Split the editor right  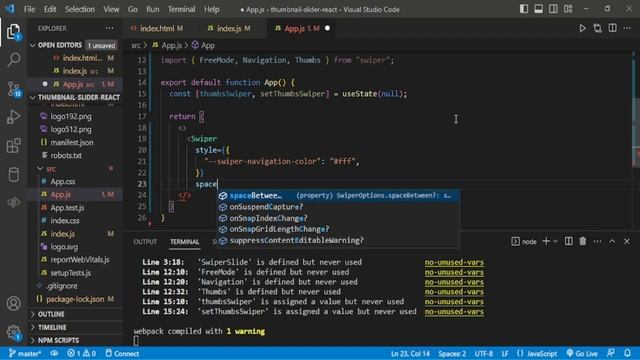(613, 28)
